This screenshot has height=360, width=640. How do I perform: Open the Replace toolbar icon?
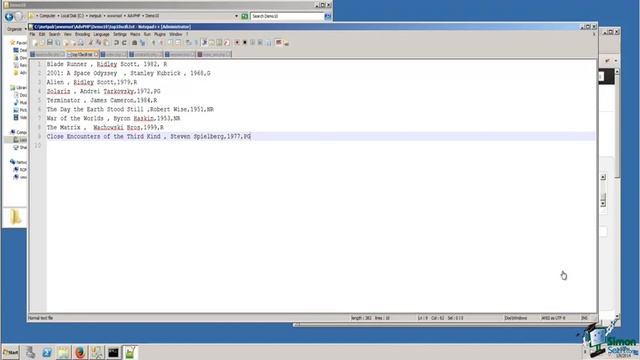point(142,42)
